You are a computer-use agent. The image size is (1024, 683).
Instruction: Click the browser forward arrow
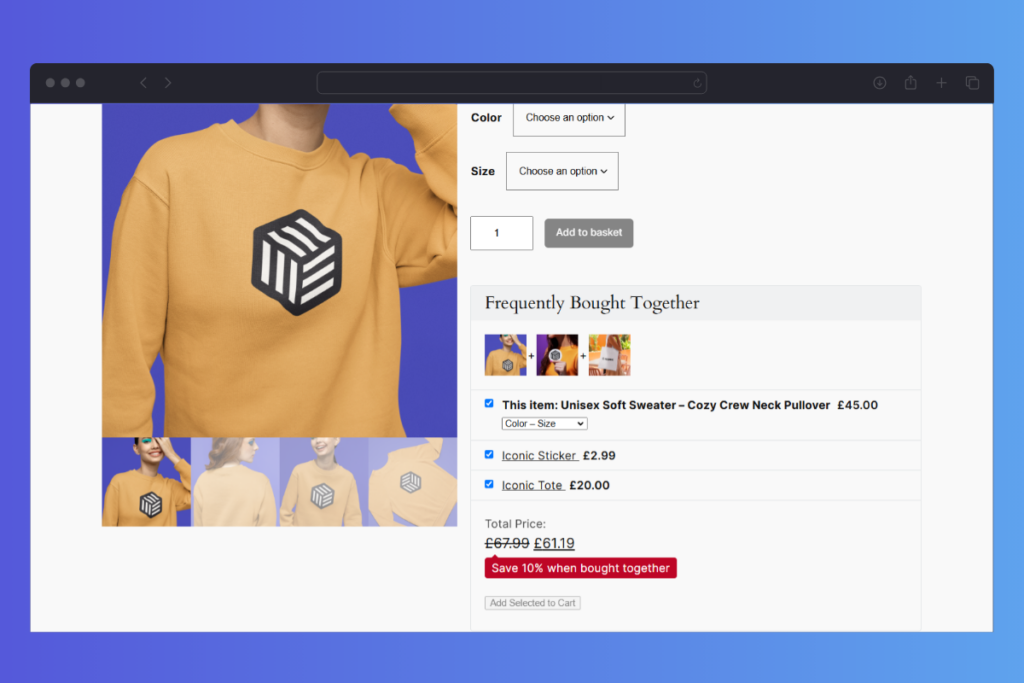(168, 83)
